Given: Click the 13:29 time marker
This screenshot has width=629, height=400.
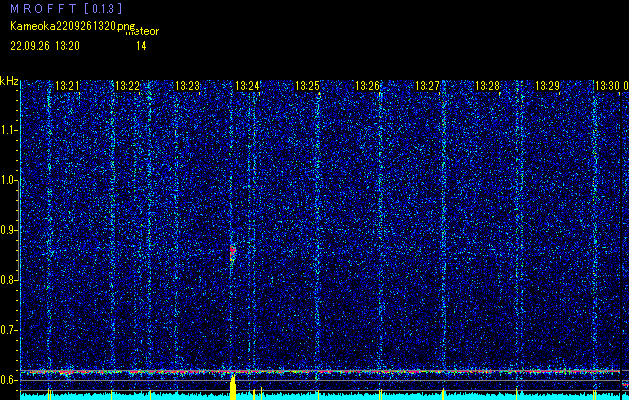Looking at the screenshot, I should point(548,86).
